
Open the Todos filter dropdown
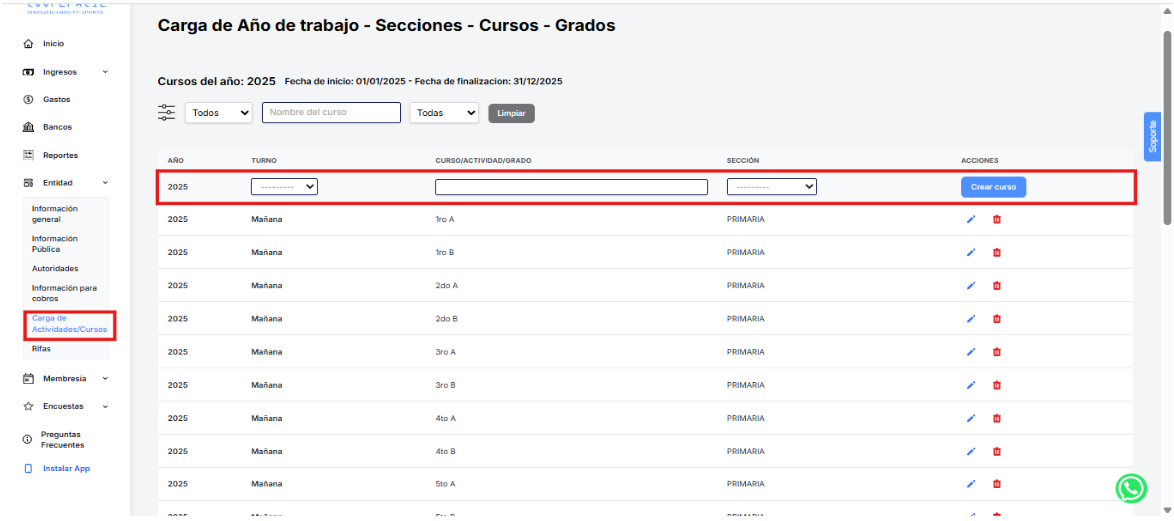coord(219,113)
